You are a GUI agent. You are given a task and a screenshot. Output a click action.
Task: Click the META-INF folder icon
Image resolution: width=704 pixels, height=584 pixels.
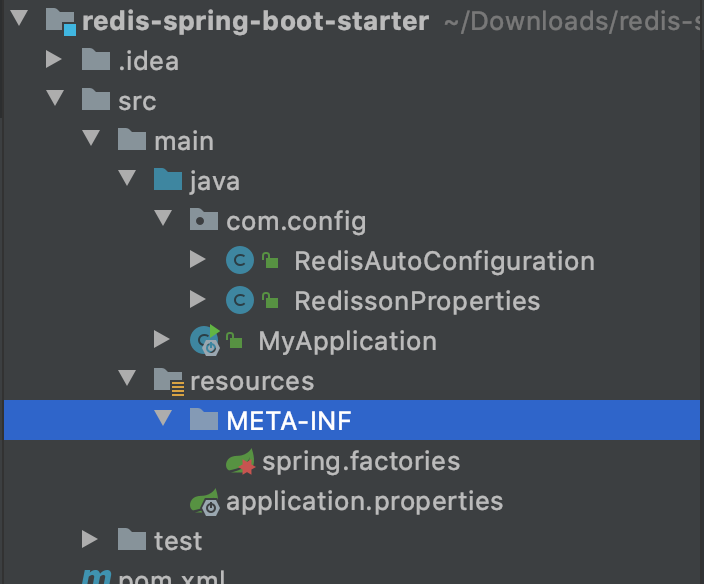point(203,419)
